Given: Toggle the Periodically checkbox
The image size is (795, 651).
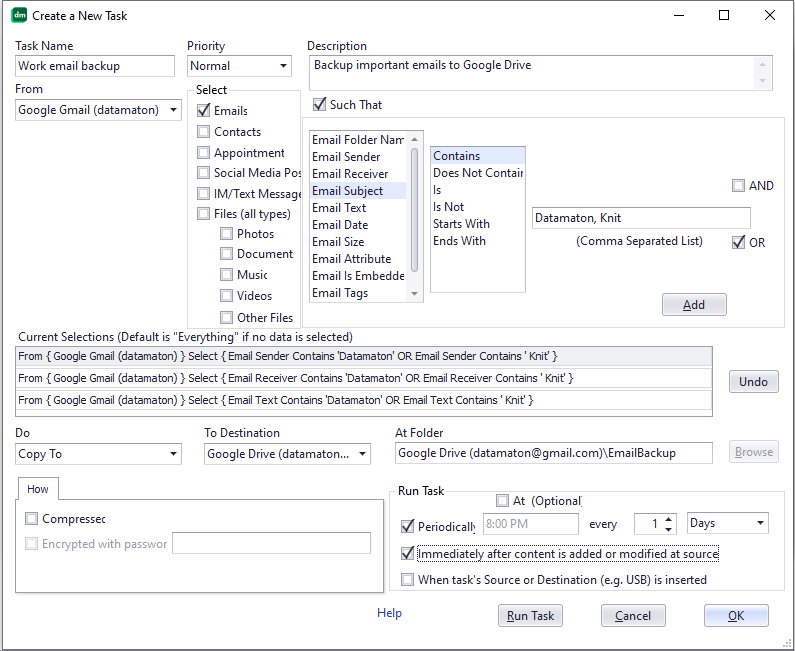Looking at the screenshot, I should tap(407, 526).
